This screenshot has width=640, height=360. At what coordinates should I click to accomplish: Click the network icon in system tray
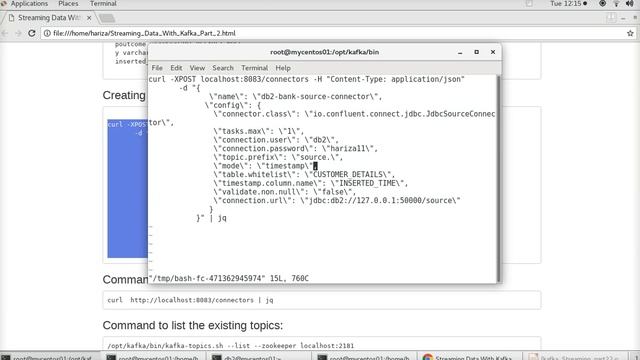616,4
